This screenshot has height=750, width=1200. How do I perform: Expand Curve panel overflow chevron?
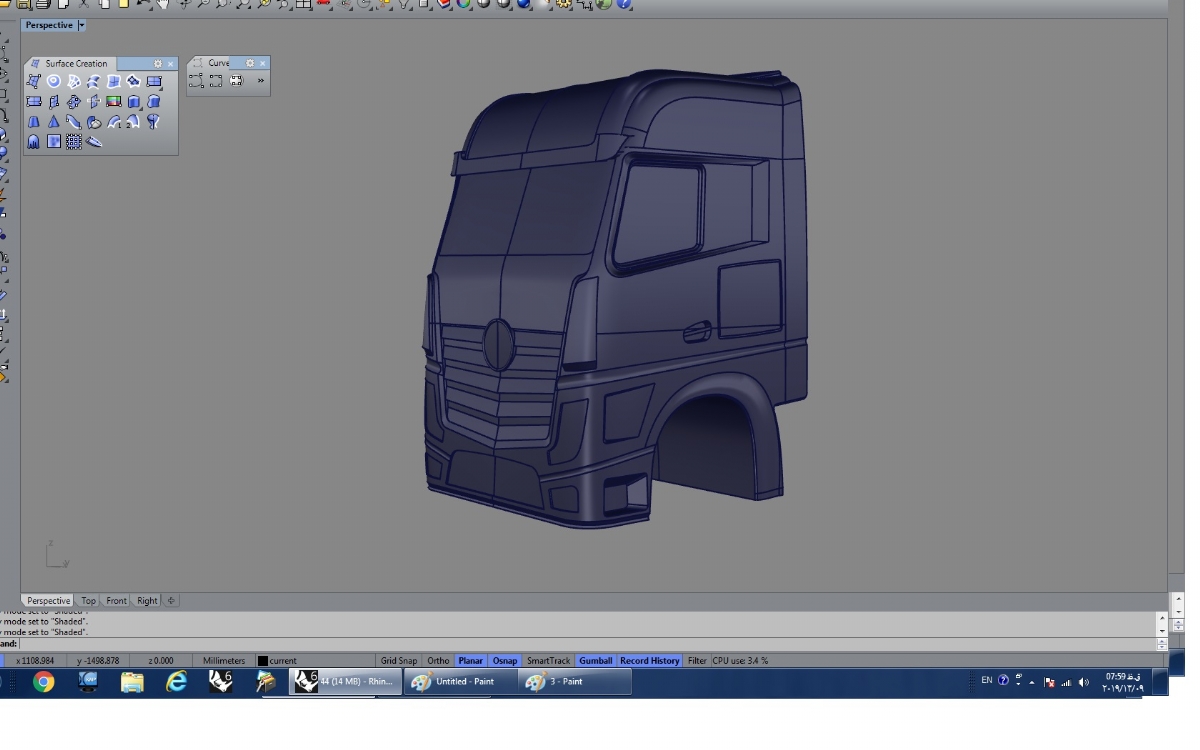tap(261, 81)
